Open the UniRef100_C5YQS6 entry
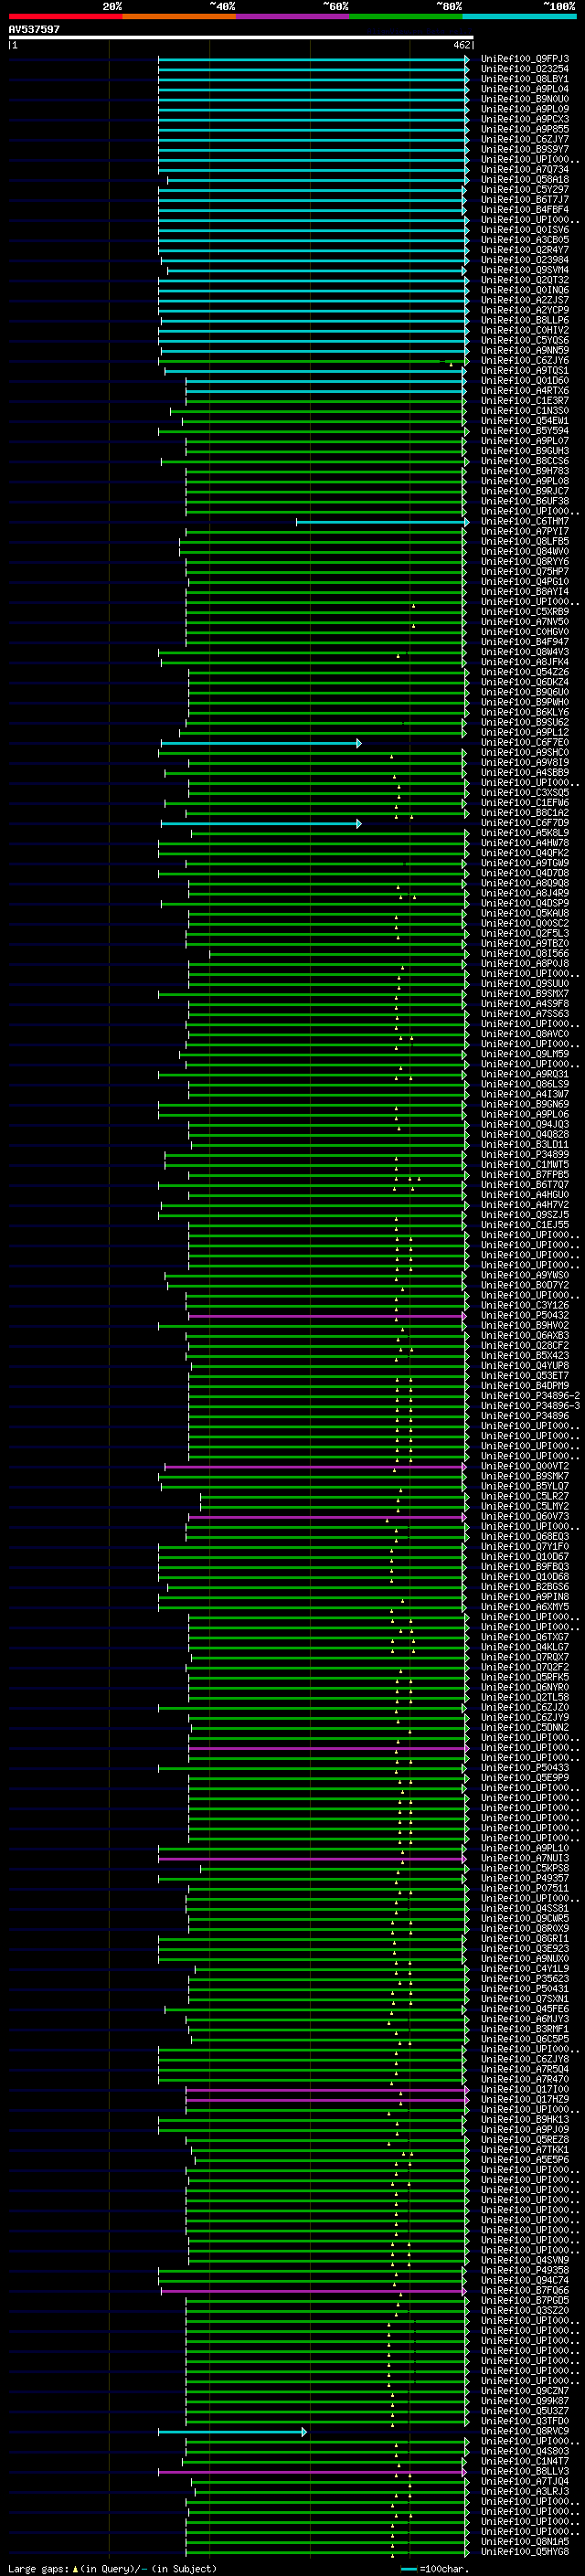Image resolution: width=585 pixels, height=2576 pixels. pos(524,340)
